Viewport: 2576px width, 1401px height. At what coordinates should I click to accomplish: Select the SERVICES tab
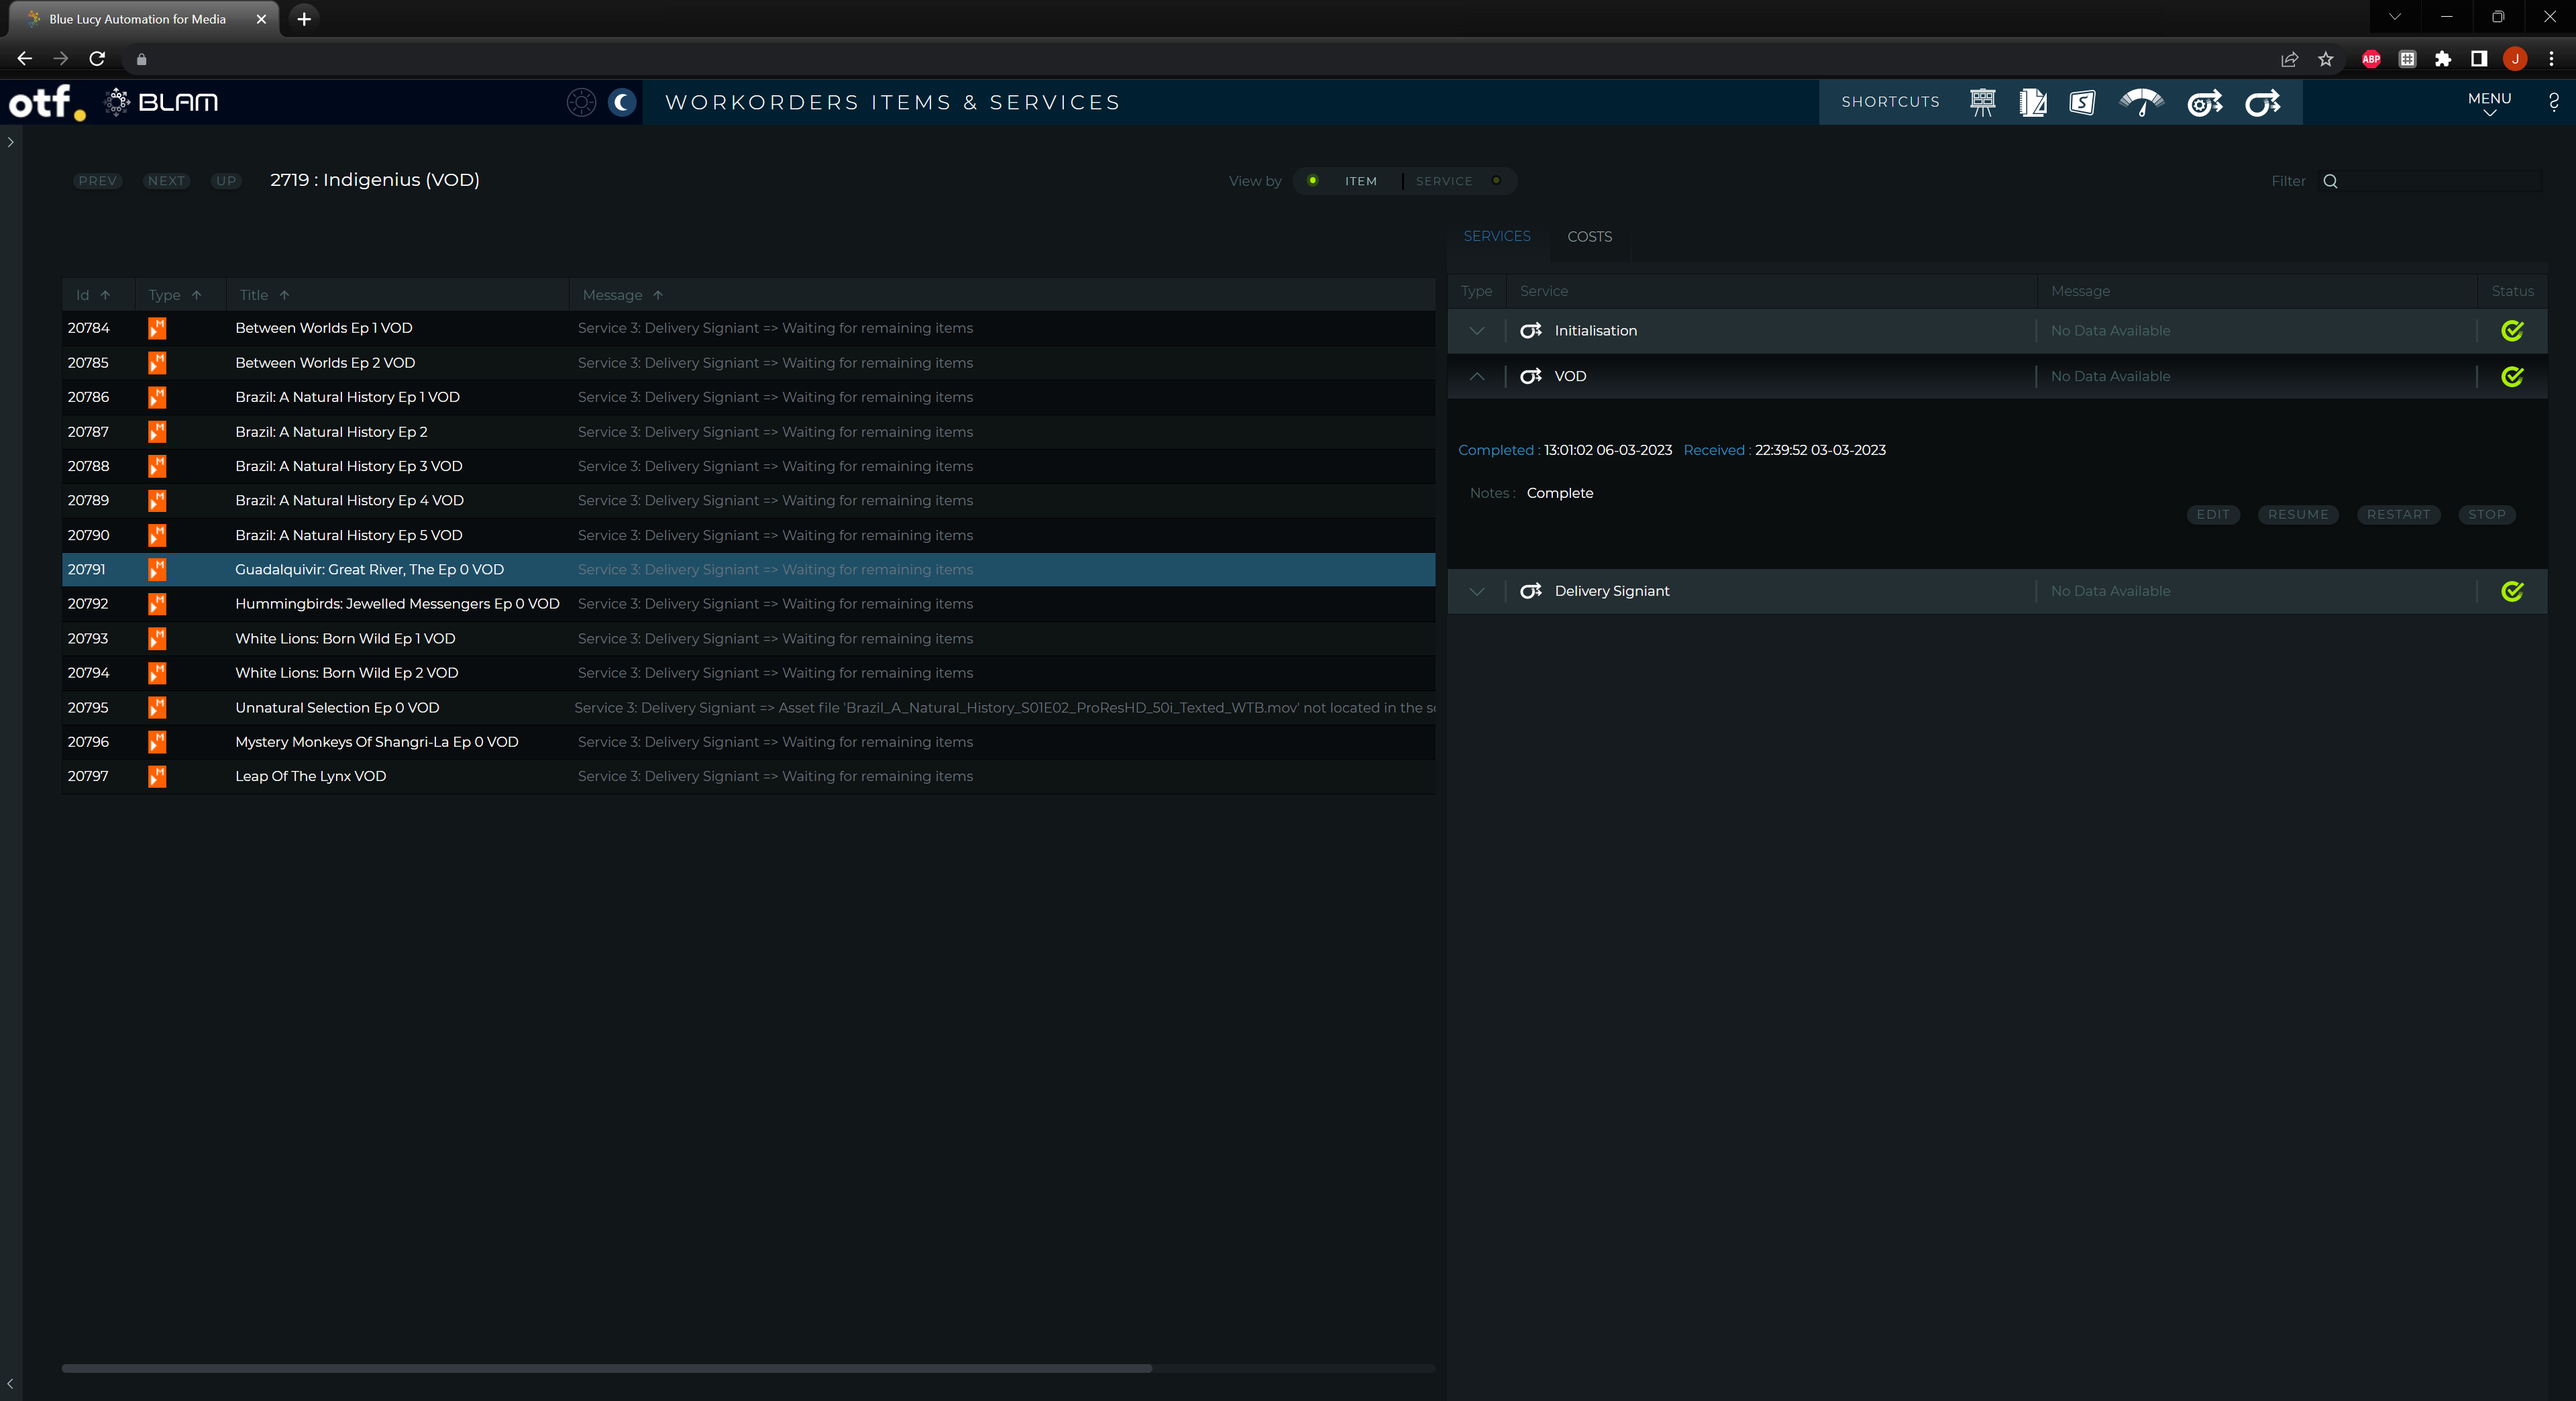click(x=1496, y=236)
